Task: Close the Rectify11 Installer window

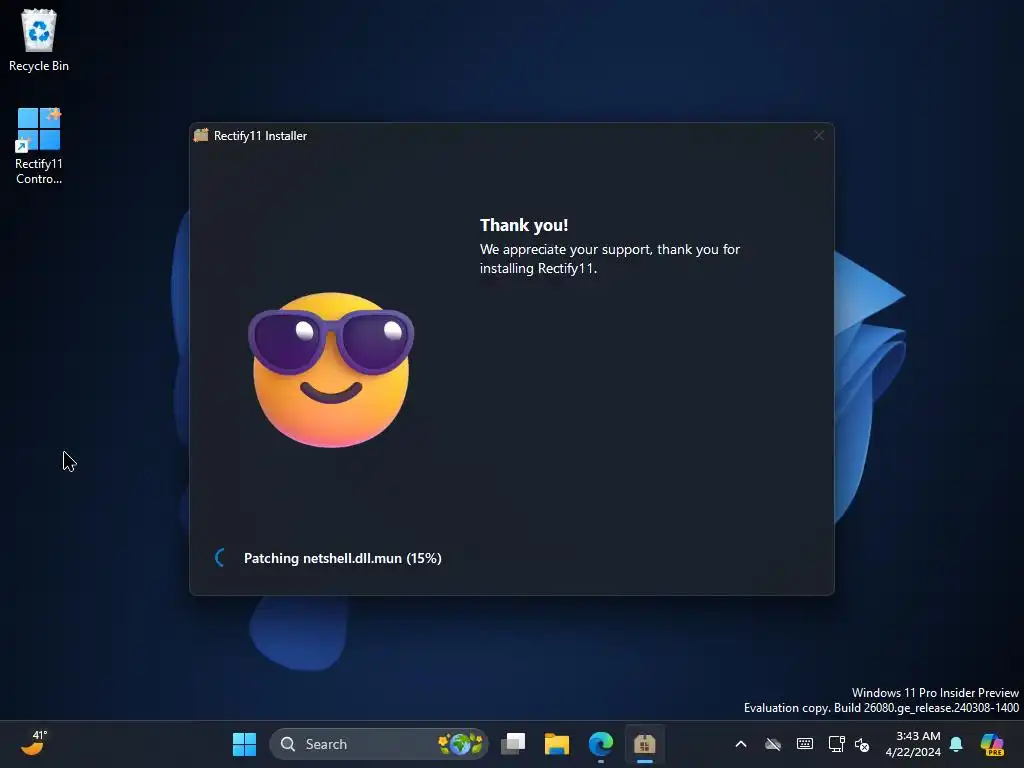Action: [x=818, y=135]
